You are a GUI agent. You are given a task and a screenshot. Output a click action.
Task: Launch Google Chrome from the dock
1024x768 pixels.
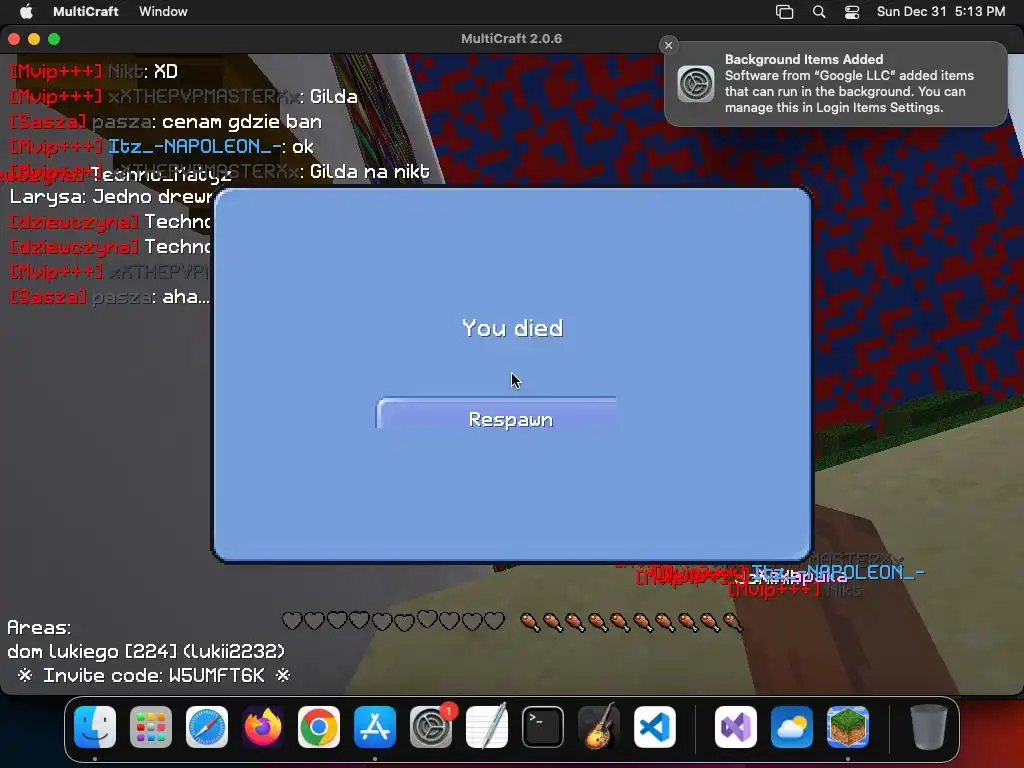point(319,727)
